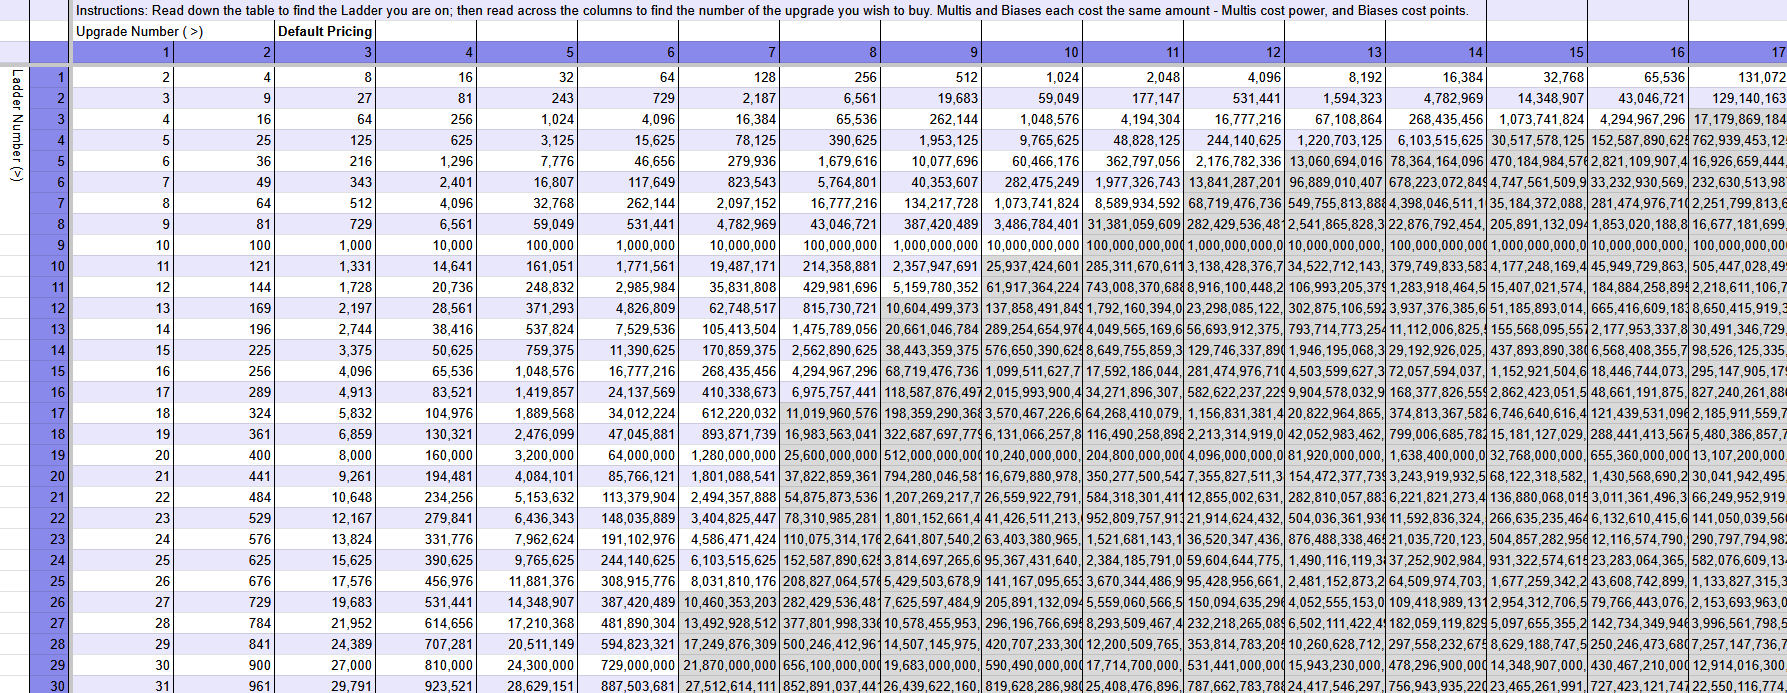The image size is (1787, 693).
Task: Click the cell showing 331,776
Action: pos(426,539)
